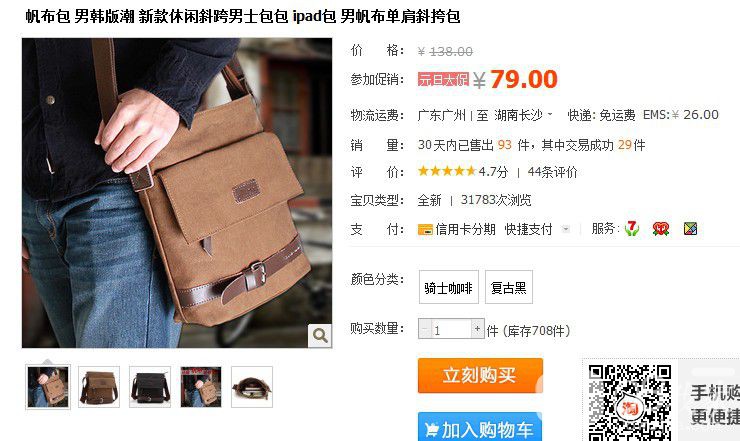Click the red heart service icon
The width and height of the screenshot is (740, 441).
[661, 229]
